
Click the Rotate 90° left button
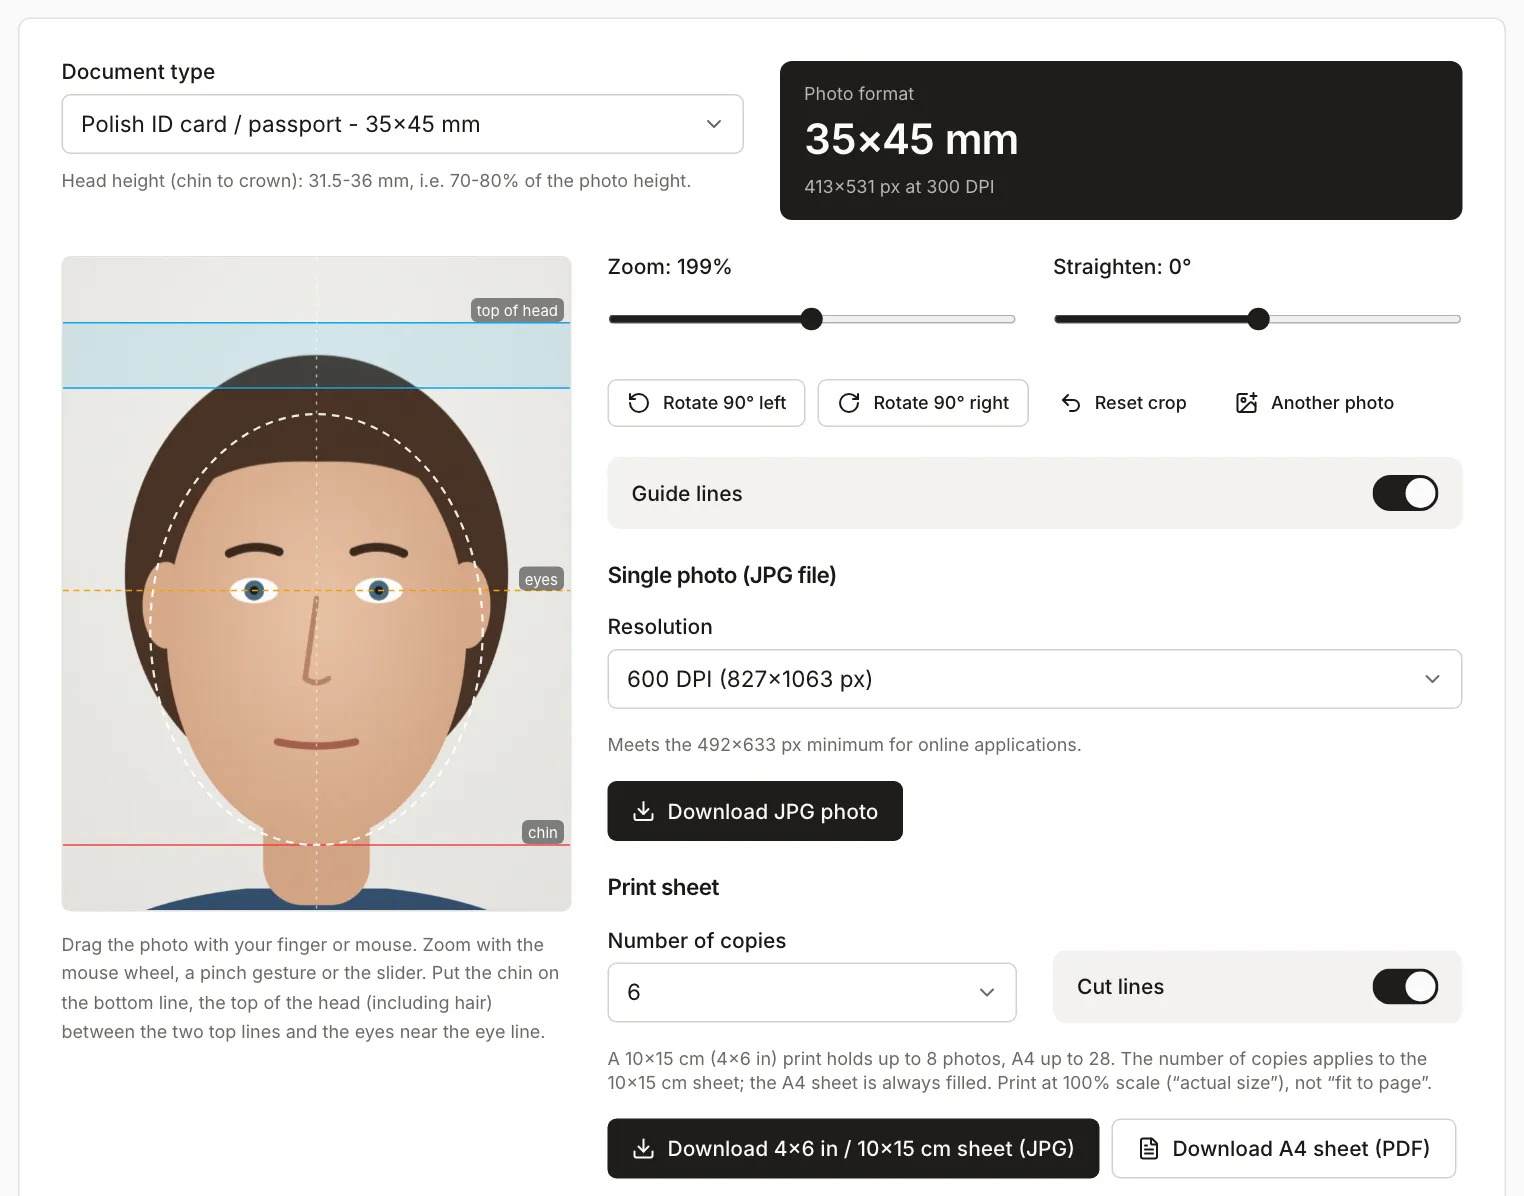[x=706, y=403]
